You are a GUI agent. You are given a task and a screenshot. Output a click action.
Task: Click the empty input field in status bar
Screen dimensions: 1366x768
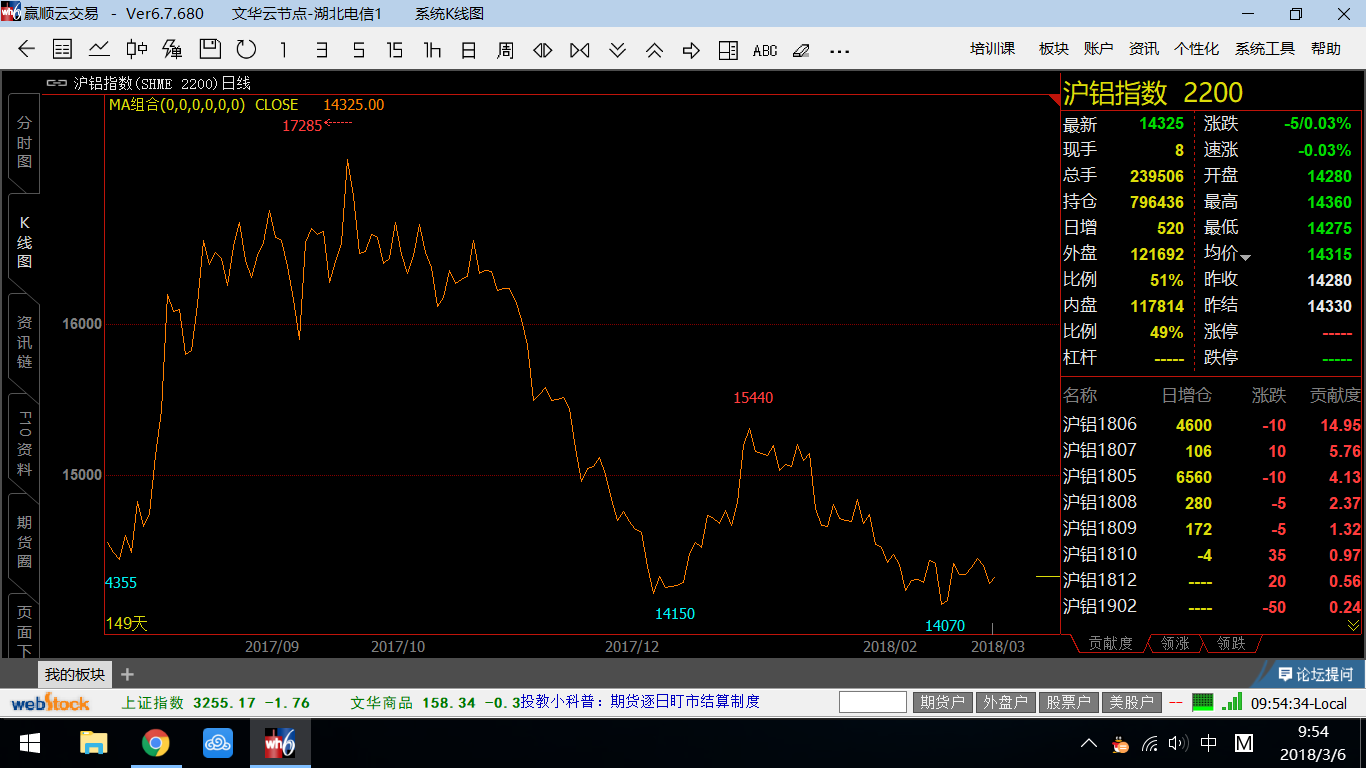point(872,702)
